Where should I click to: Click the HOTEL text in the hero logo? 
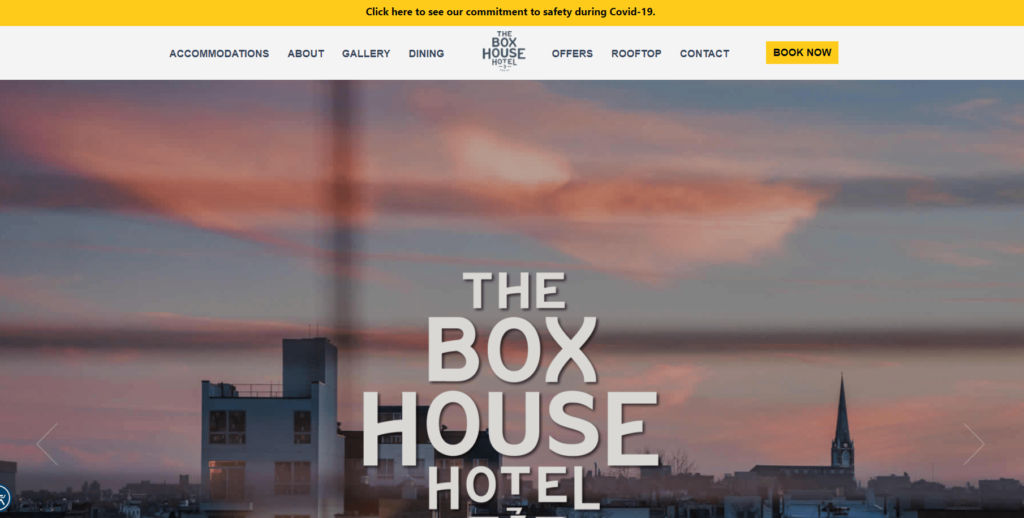(x=513, y=487)
